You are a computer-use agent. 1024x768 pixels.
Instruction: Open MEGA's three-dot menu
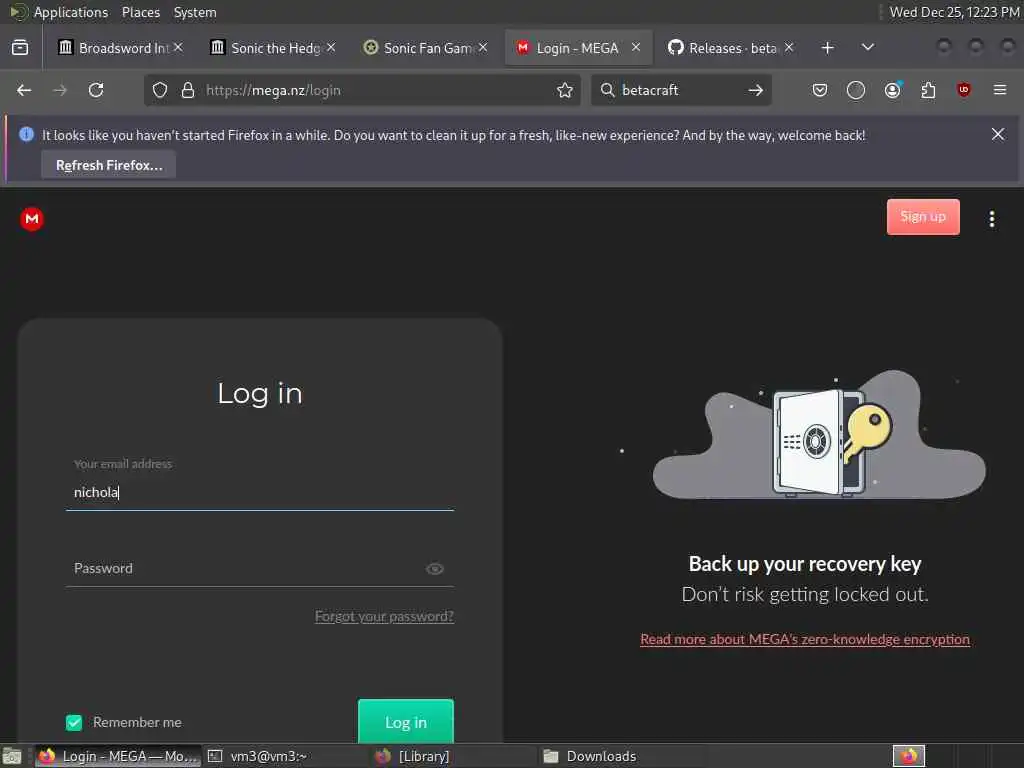pyautogui.click(x=992, y=219)
